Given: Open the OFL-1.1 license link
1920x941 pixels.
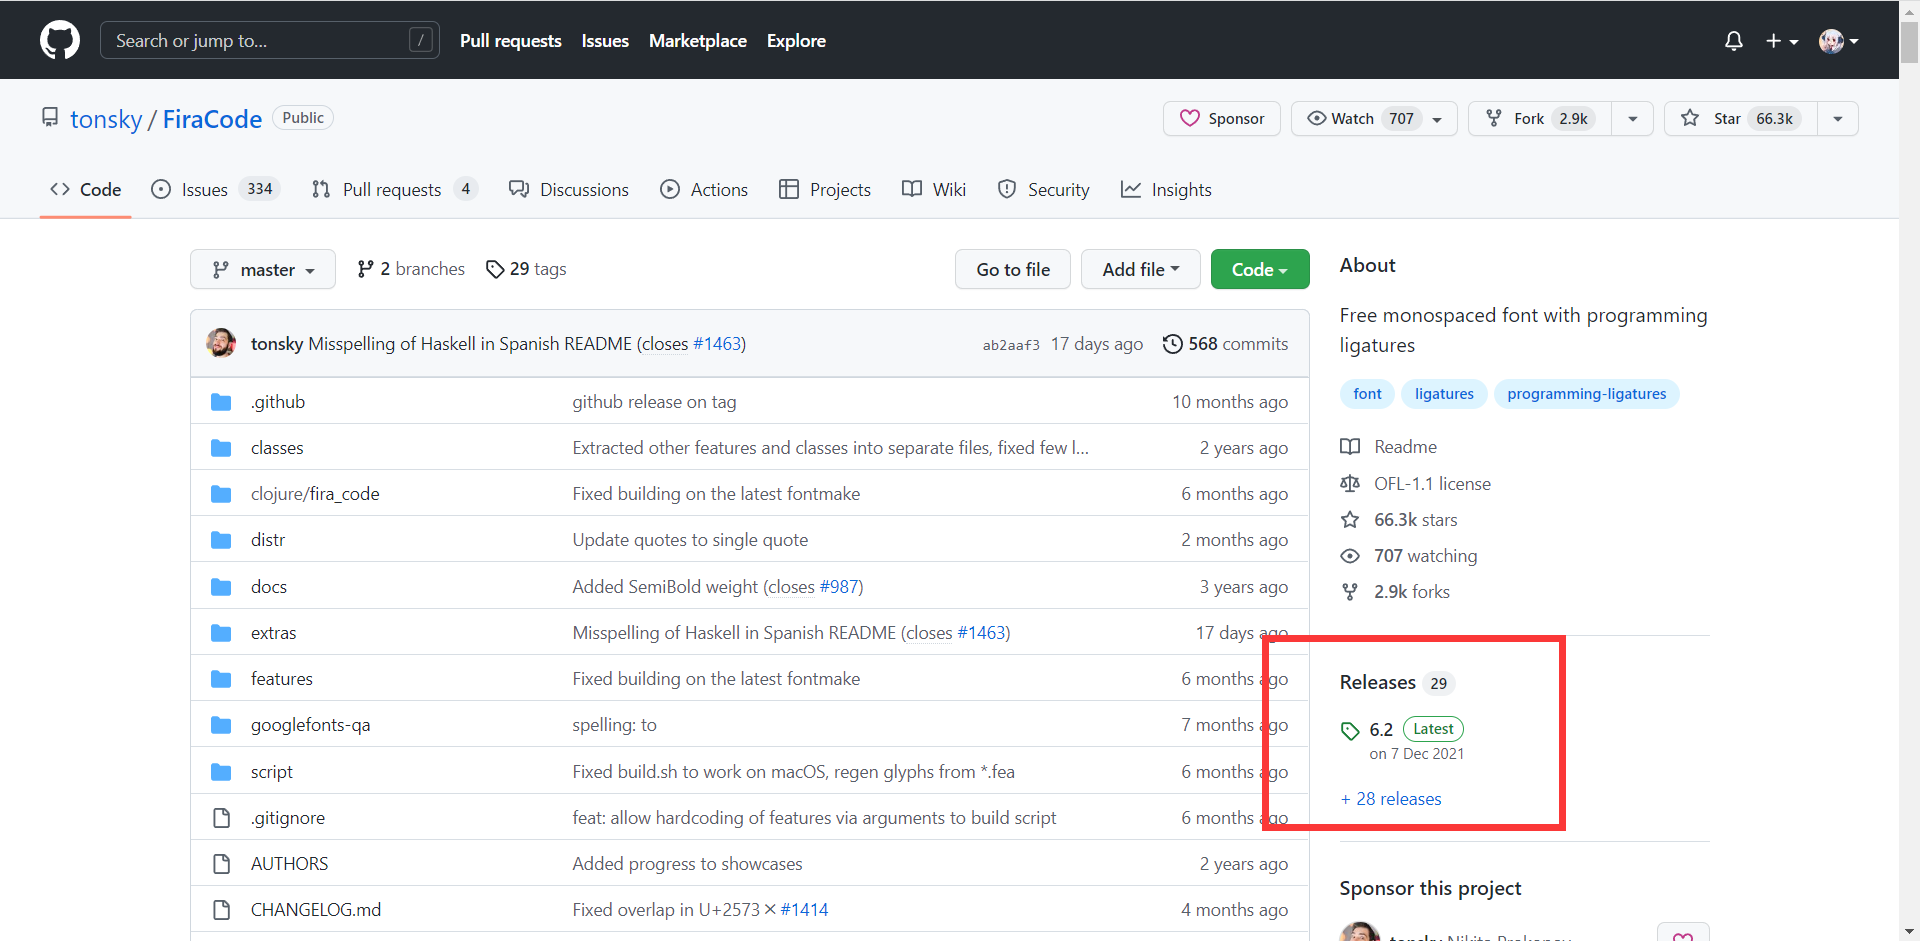Looking at the screenshot, I should click(x=1416, y=484).
